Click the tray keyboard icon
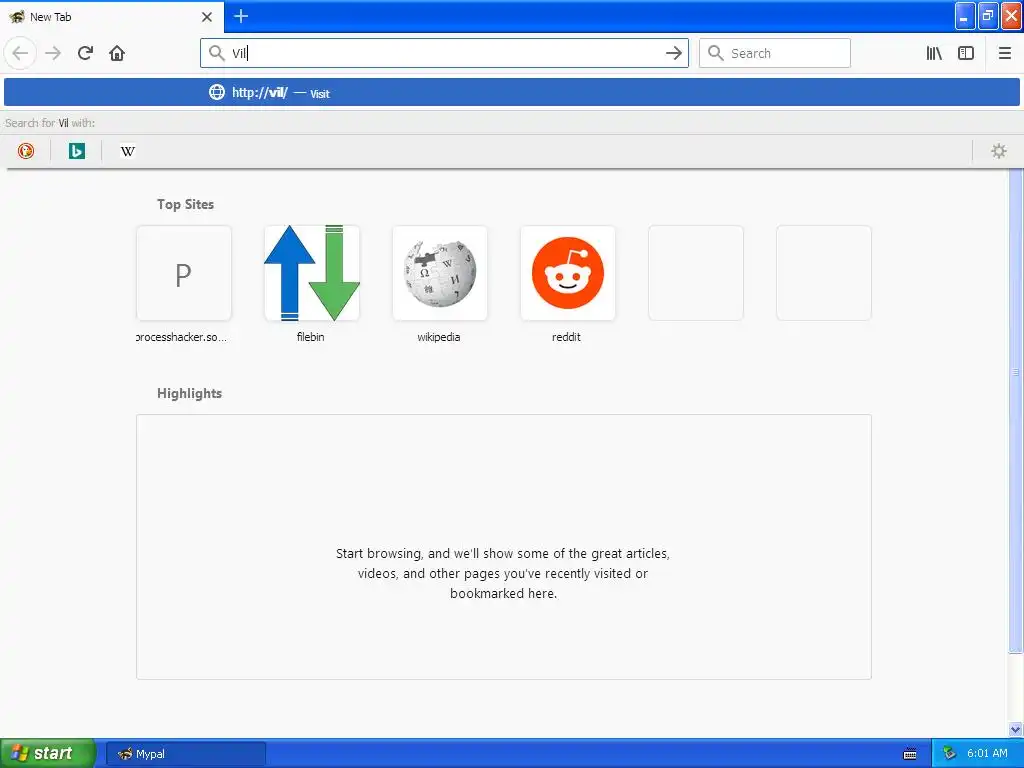 tap(910, 754)
